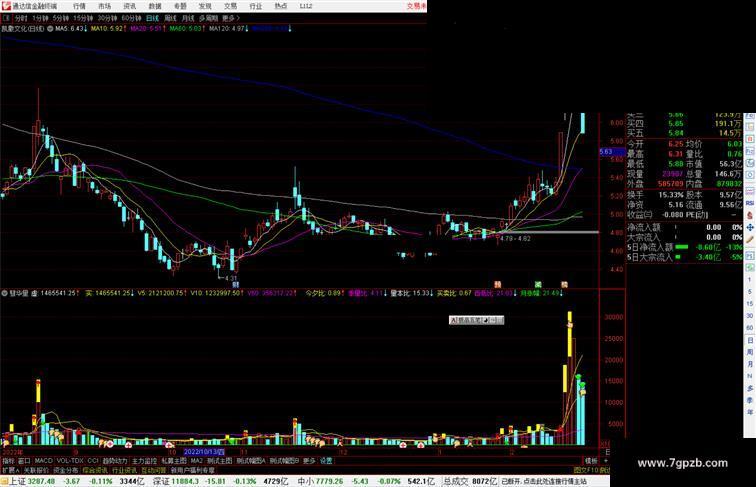Select the 月线 monthly period tab
Image resolution: width=756 pixels, height=487 pixels.
(188, 18)
